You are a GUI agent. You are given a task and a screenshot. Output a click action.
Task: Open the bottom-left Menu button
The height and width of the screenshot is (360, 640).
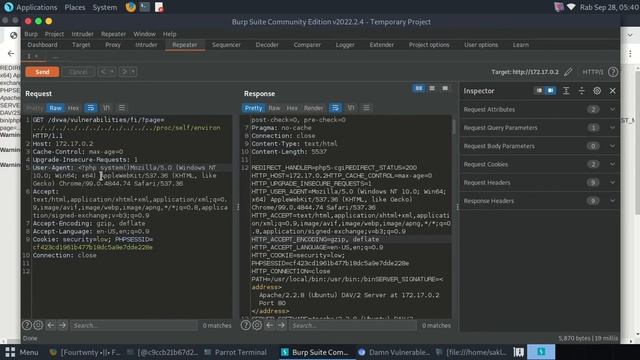click(x=22, y=352)
